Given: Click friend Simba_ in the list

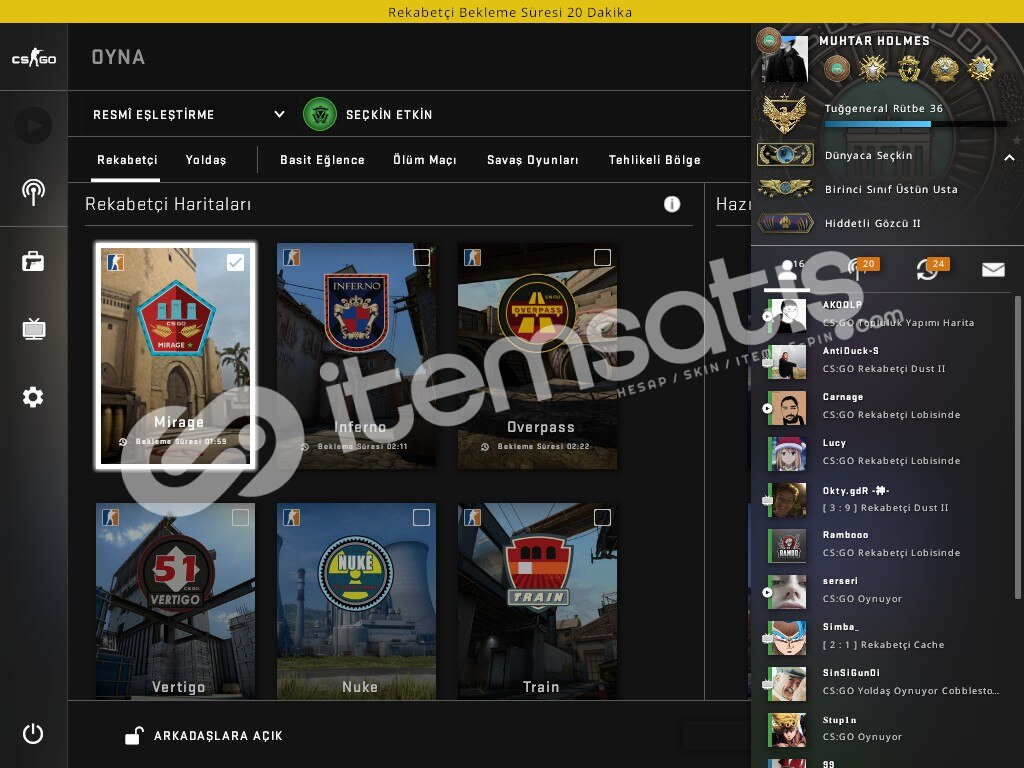Looking at the screenshot, I should tap(888, 636).
